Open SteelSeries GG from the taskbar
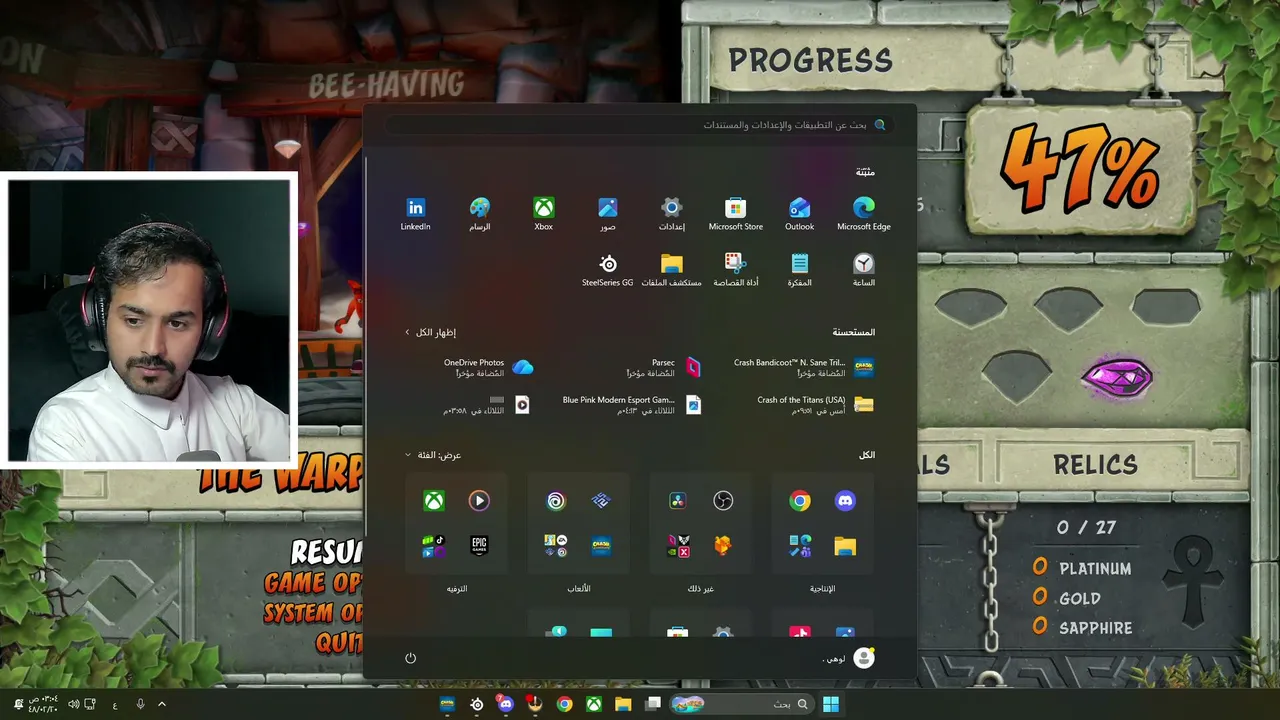The width and height of the screenshot is (1280, 720). pyautogui.click(x=477, y=704)
